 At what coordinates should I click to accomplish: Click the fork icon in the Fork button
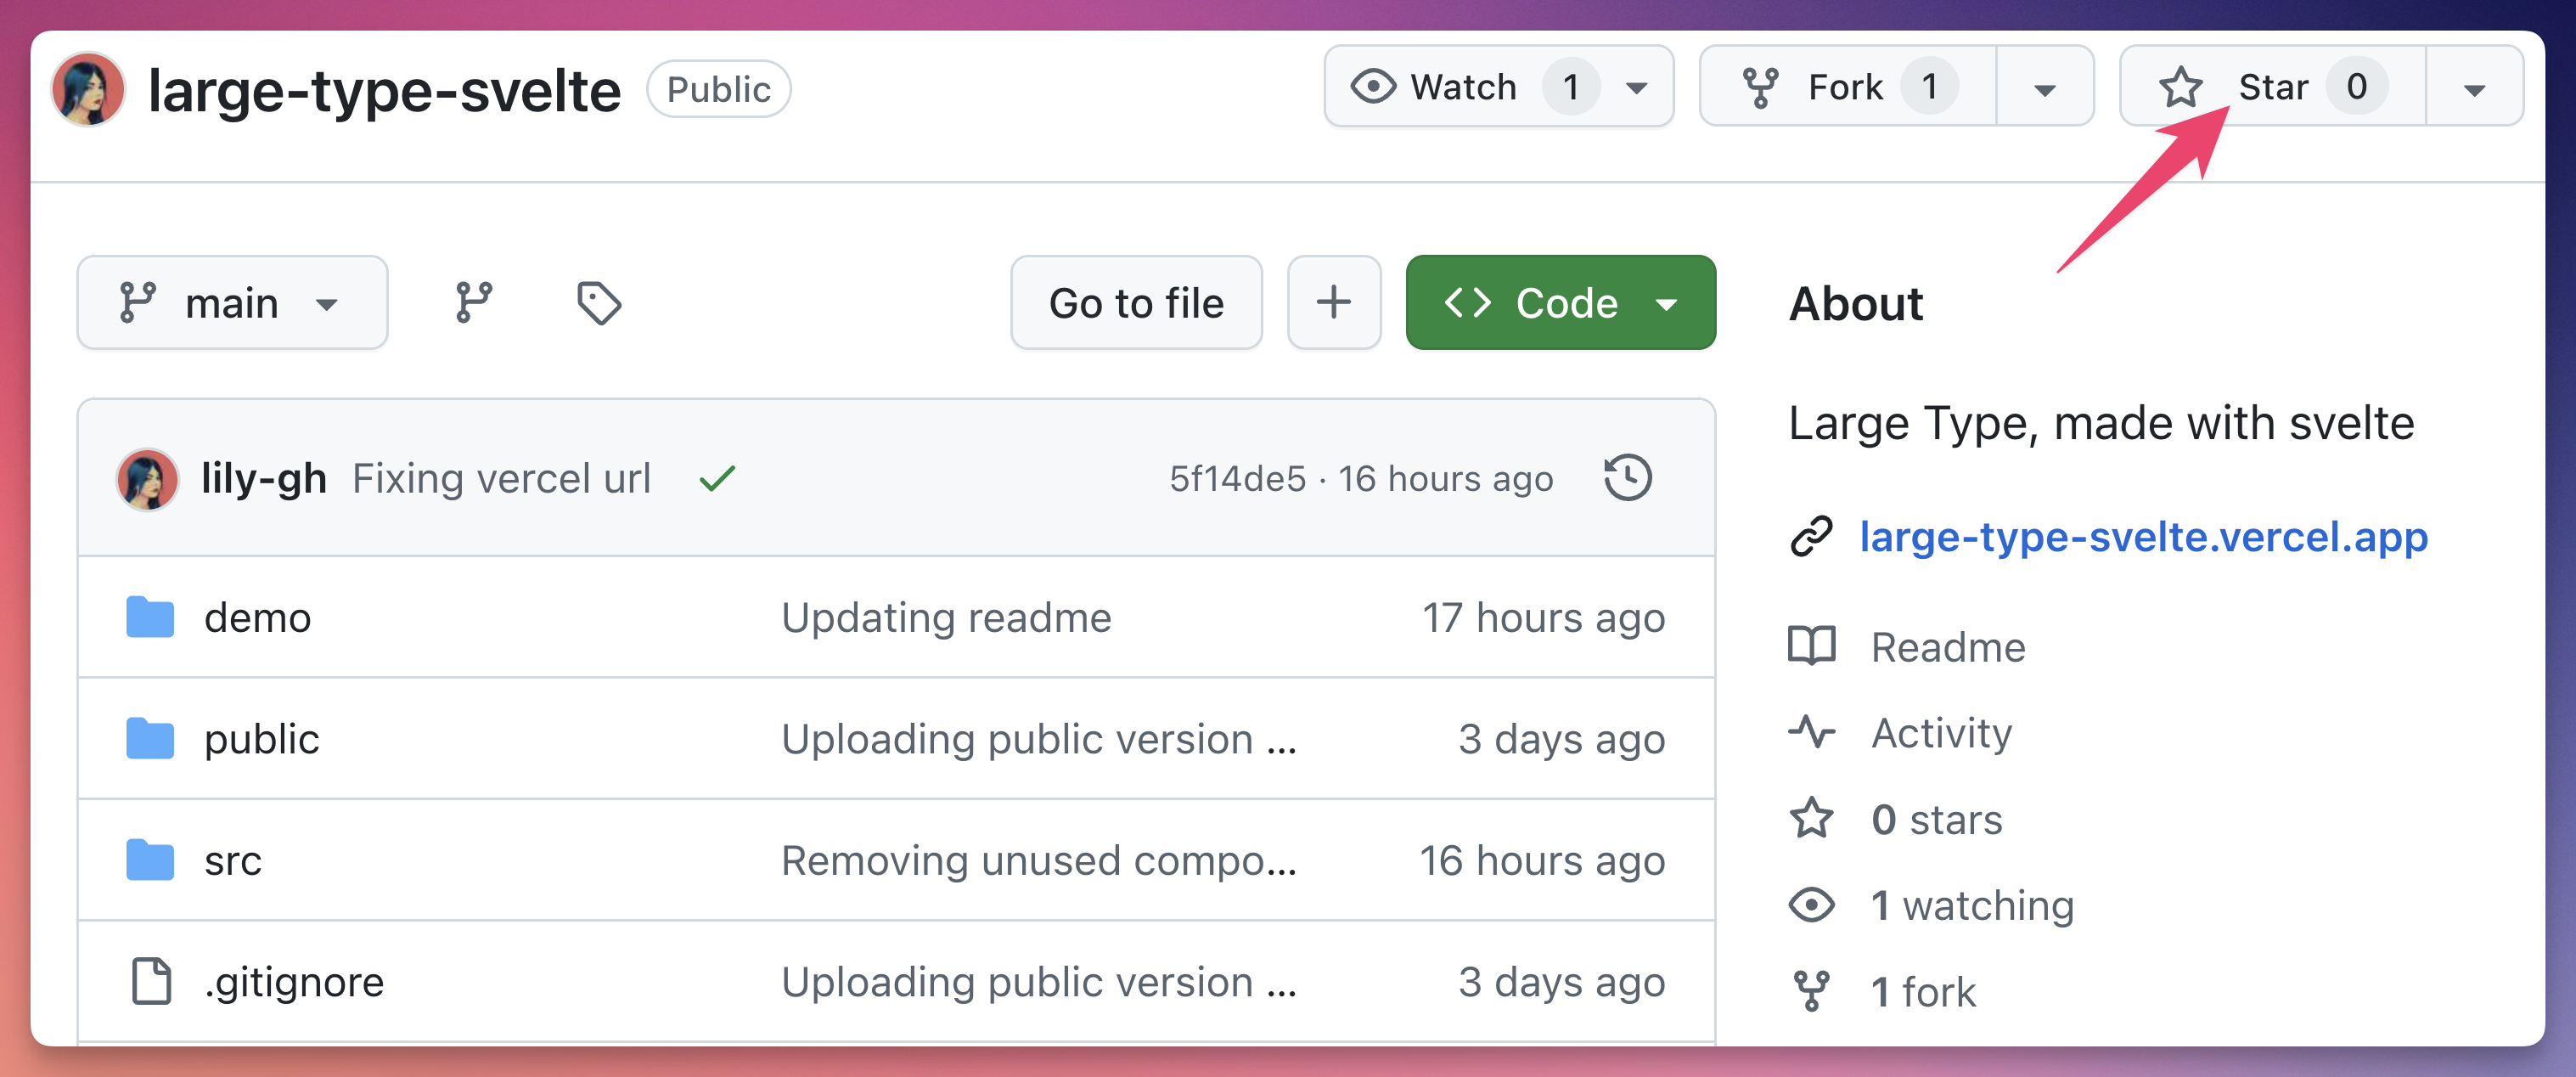pyautogui.click(x=1760, y=87)
